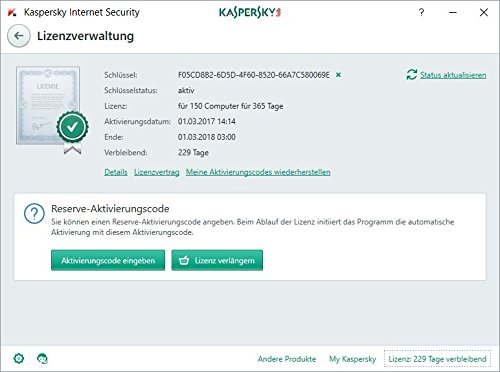Click the key value F05CD8B2-6D5D-4F60-8520-66A7C580069E
Screen dimensions: 500x372
(x=254, y=75)
